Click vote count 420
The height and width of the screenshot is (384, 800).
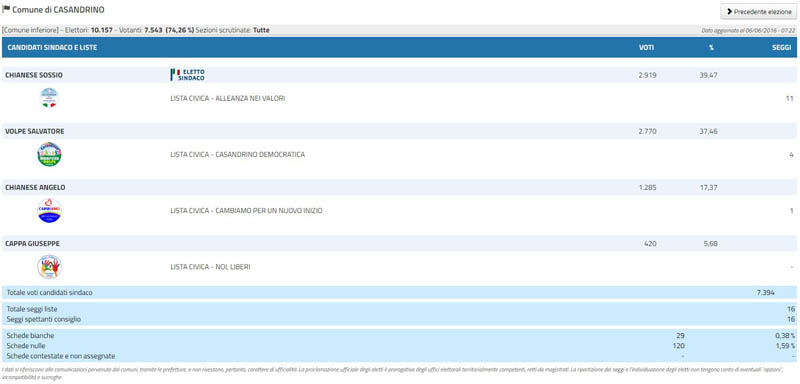pos(650,243)
